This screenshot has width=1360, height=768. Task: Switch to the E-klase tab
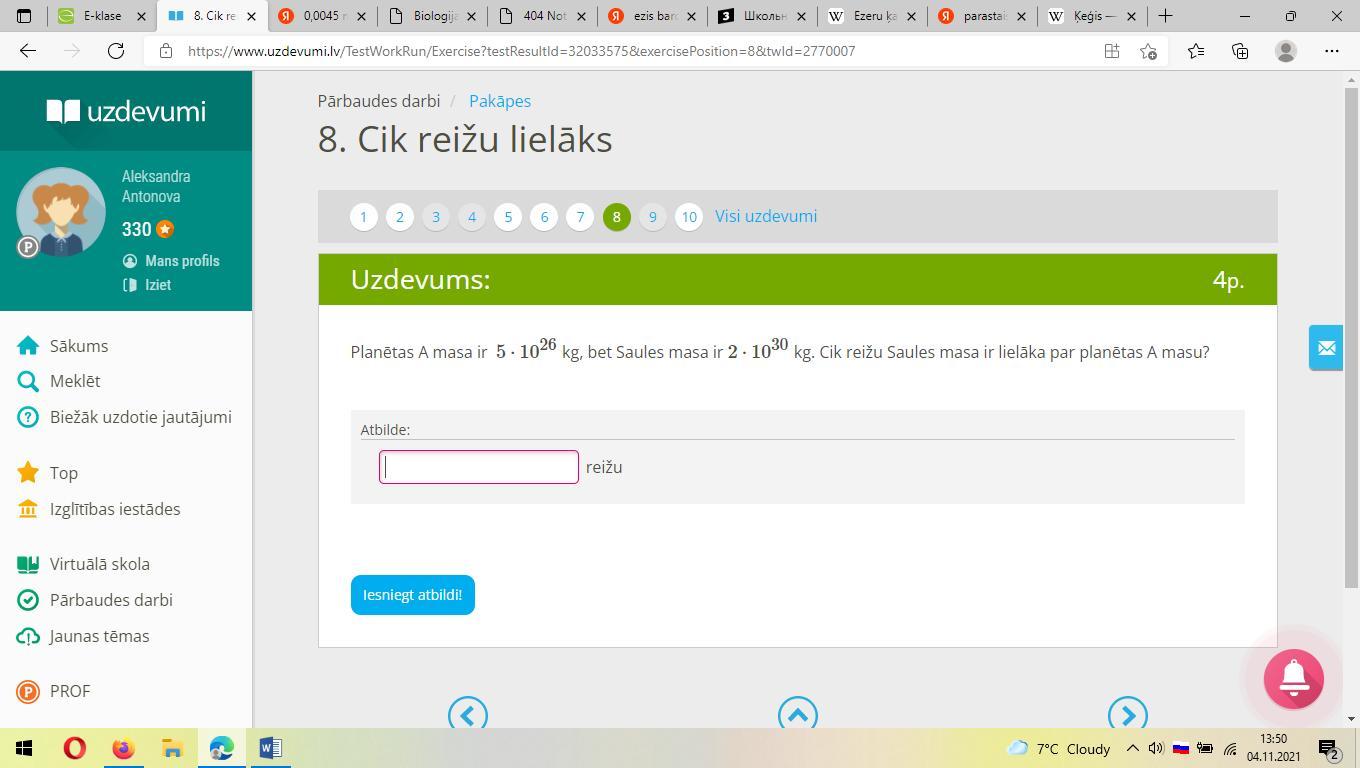102,16
